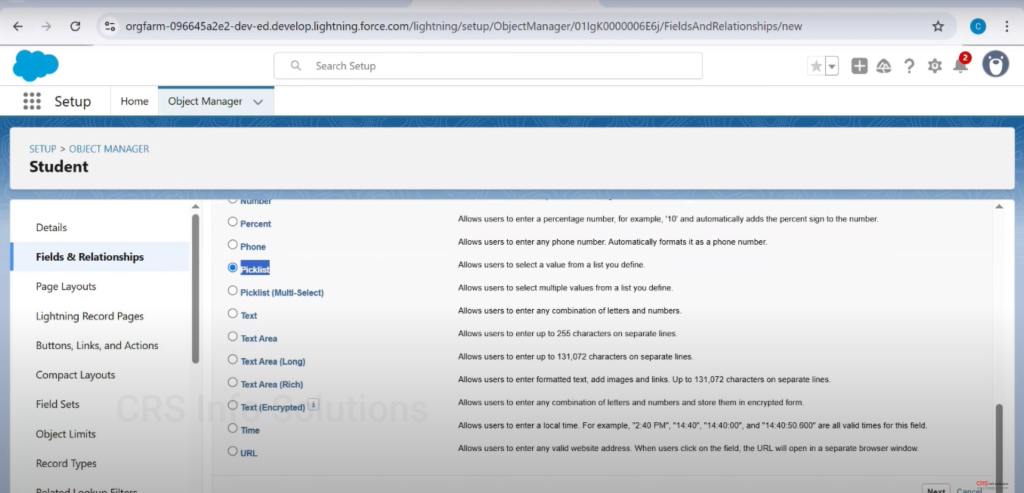
Task: Click the Favorites star icon
Action: pyautogui.click(x=816, y=66)
